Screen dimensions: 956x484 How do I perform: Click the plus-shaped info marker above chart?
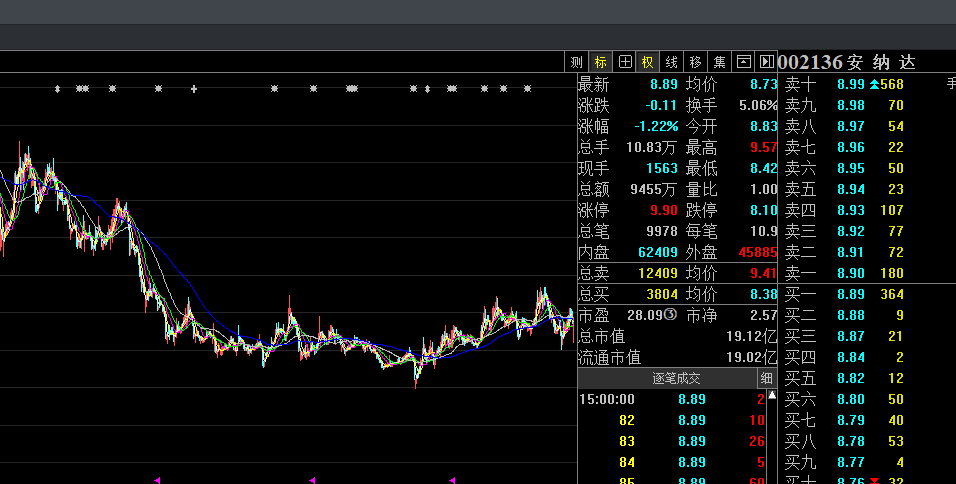click(193, 89)
